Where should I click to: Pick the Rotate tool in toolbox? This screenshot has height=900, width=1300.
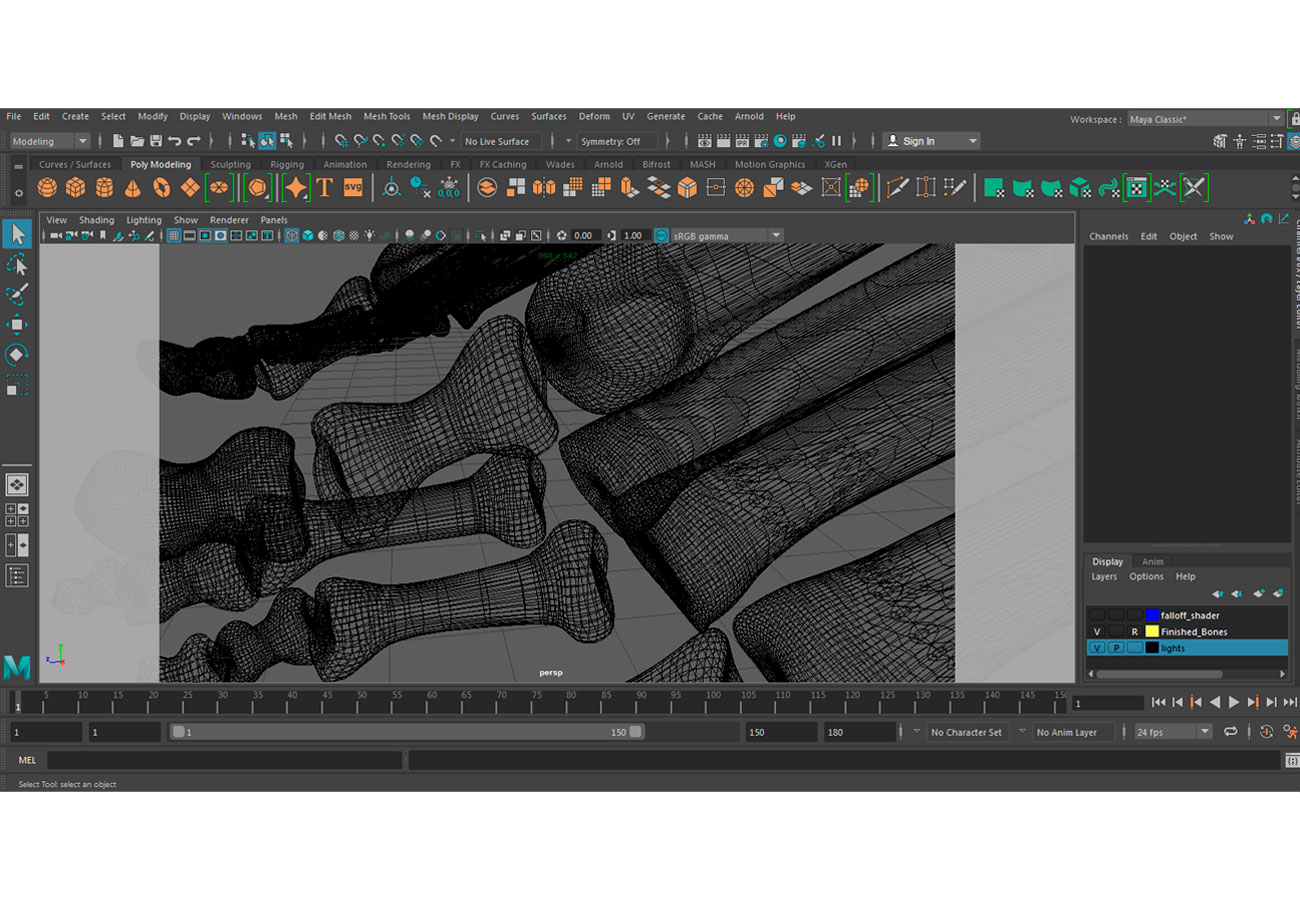[17, 355]
